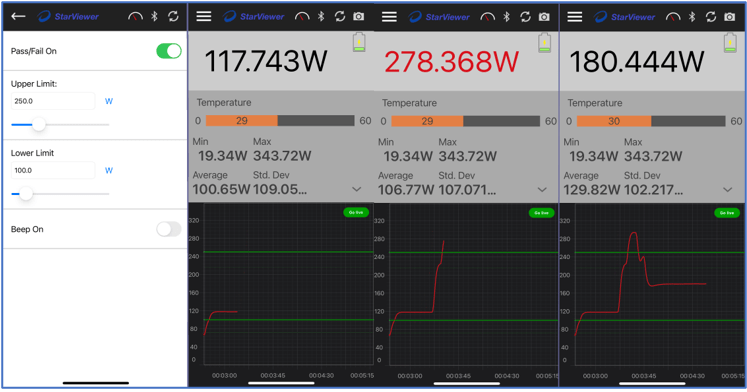The image size is (747, 392).
Task: Open hamburger menu on 180.444W screen
Action: pyautogui.click(x=575, y=17)
